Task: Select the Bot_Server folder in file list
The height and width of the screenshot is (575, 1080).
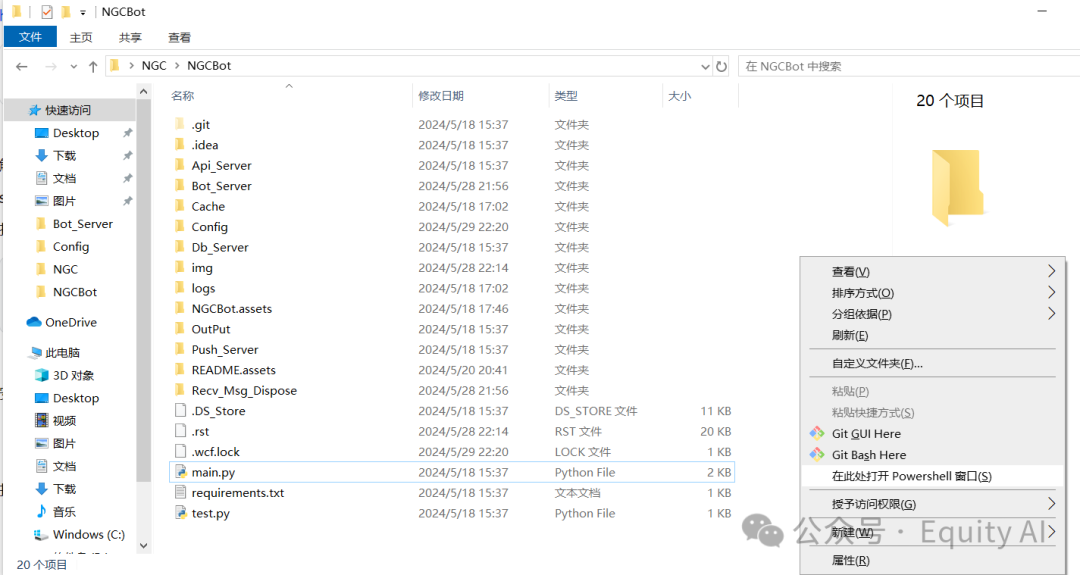Action: (x=221, y=186)
